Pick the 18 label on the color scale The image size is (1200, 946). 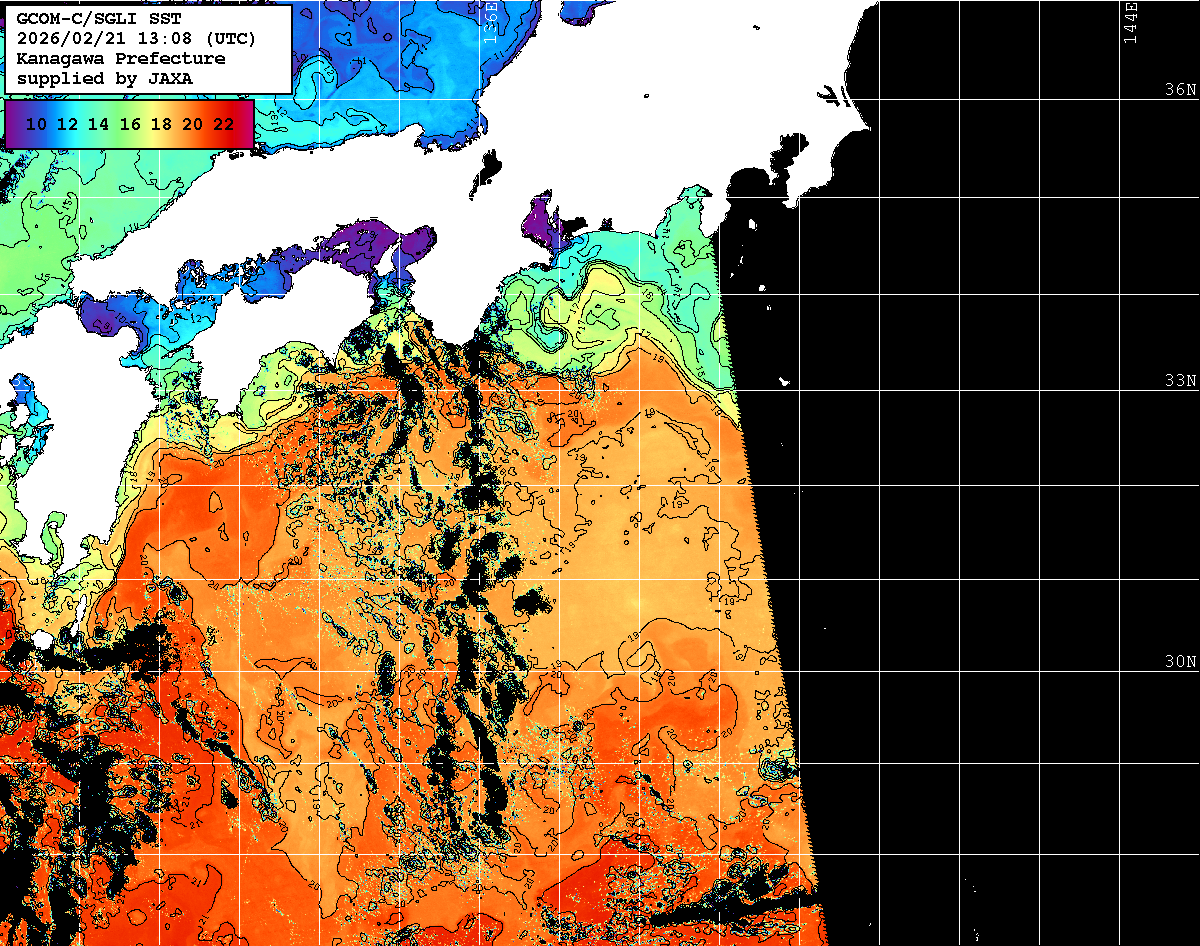tap(161, 124)
